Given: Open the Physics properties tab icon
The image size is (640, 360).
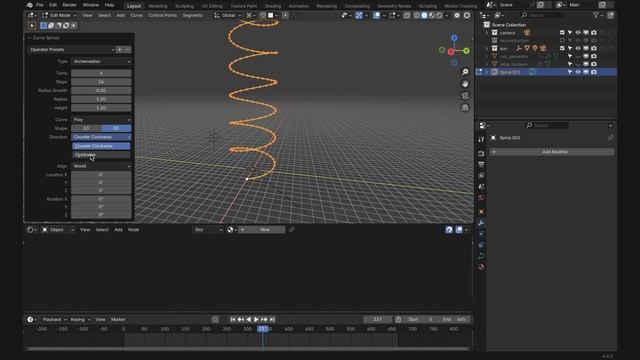Looking at the screenshot, I should point(481,234).
